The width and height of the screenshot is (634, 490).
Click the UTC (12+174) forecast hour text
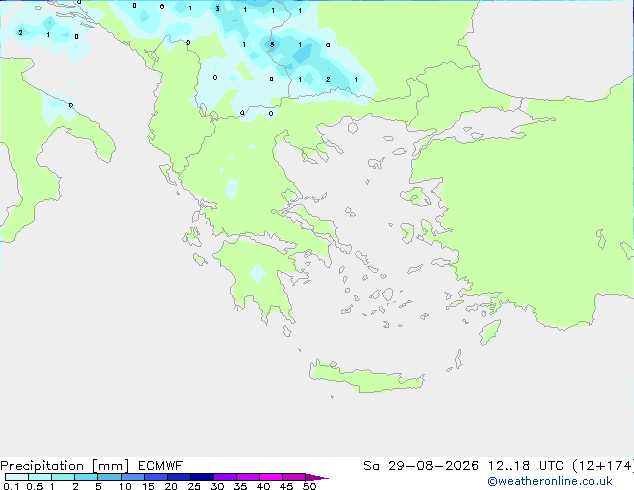[586, 466]
